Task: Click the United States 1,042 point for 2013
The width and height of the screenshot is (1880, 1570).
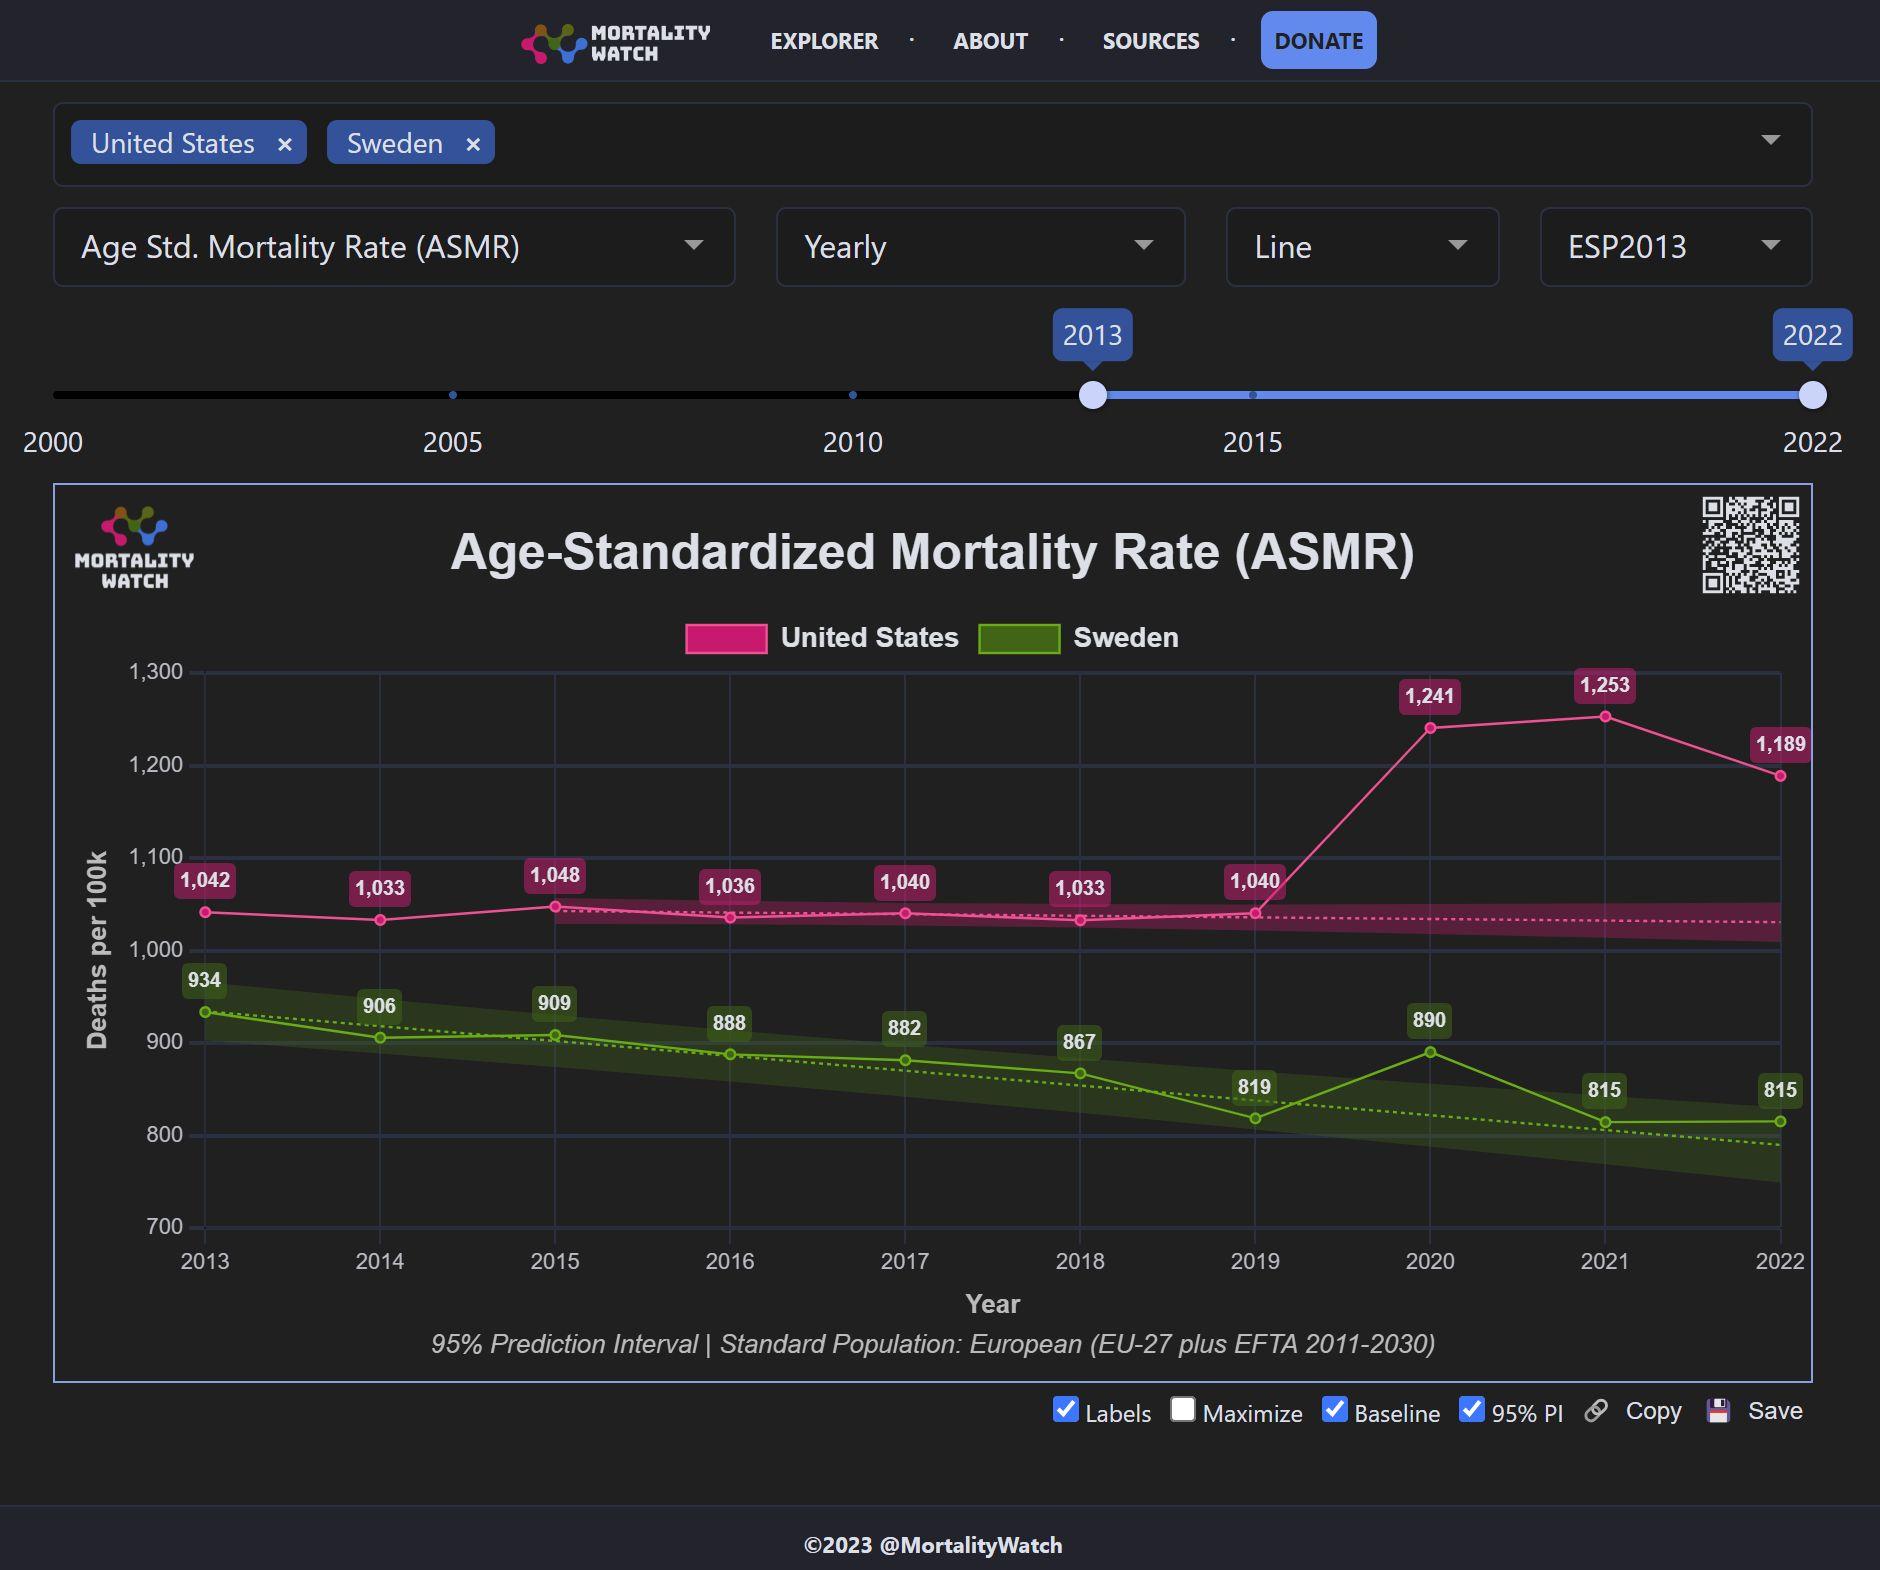Action: [205, 912]
